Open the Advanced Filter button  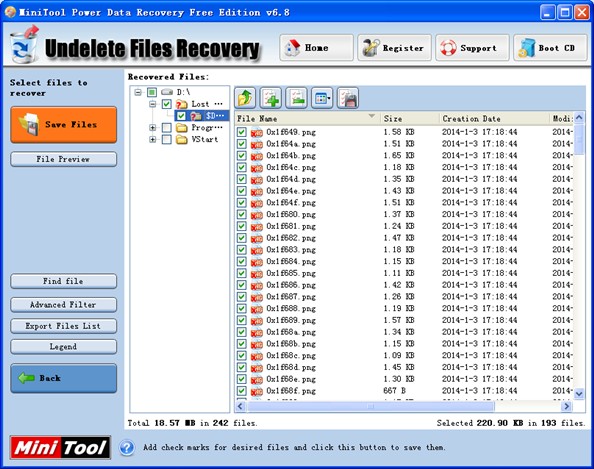(x=63, y=305)
